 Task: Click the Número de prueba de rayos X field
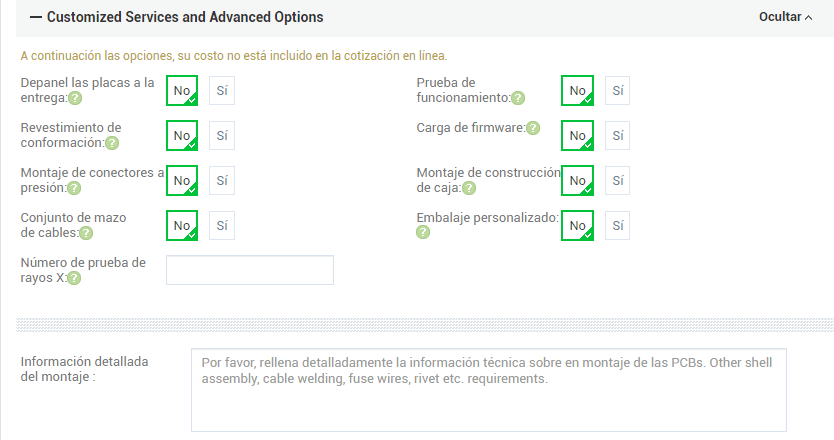(249, 270)
